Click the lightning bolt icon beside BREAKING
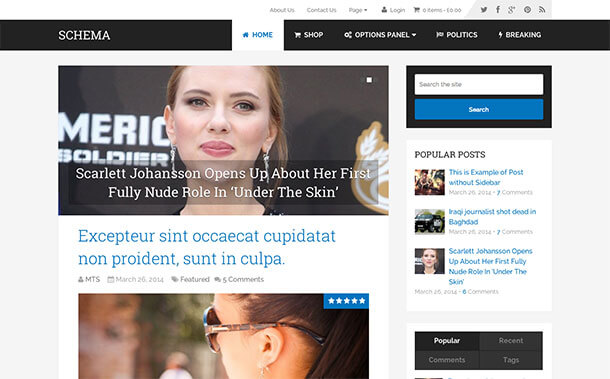Screen dimensions: 610x379 [x=500, y=35]
